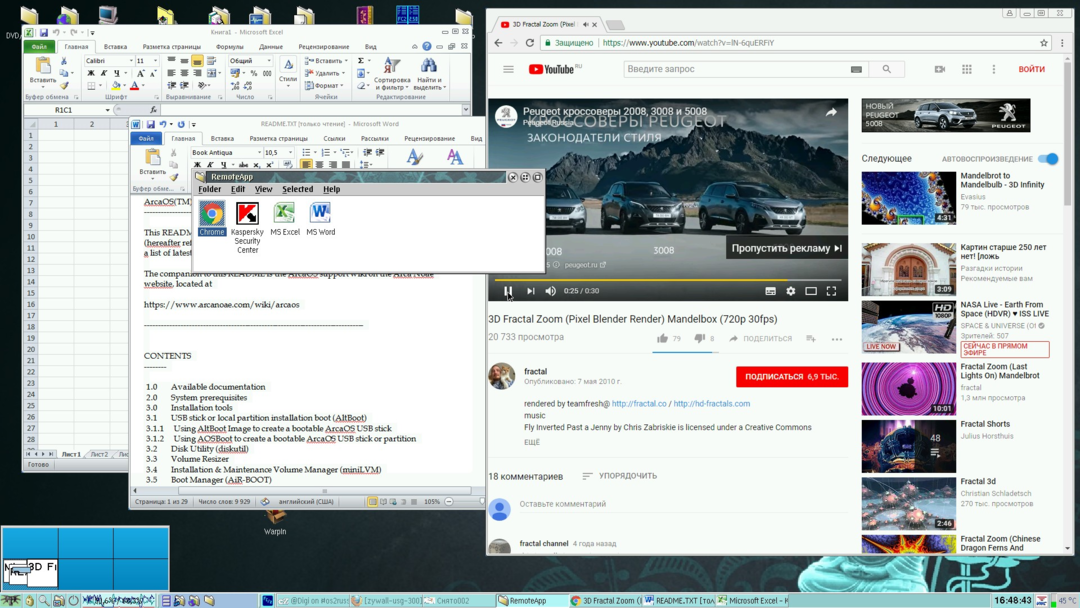
Task: Open the RemoteApp Selected menu
Action: [x=298, y=189]
